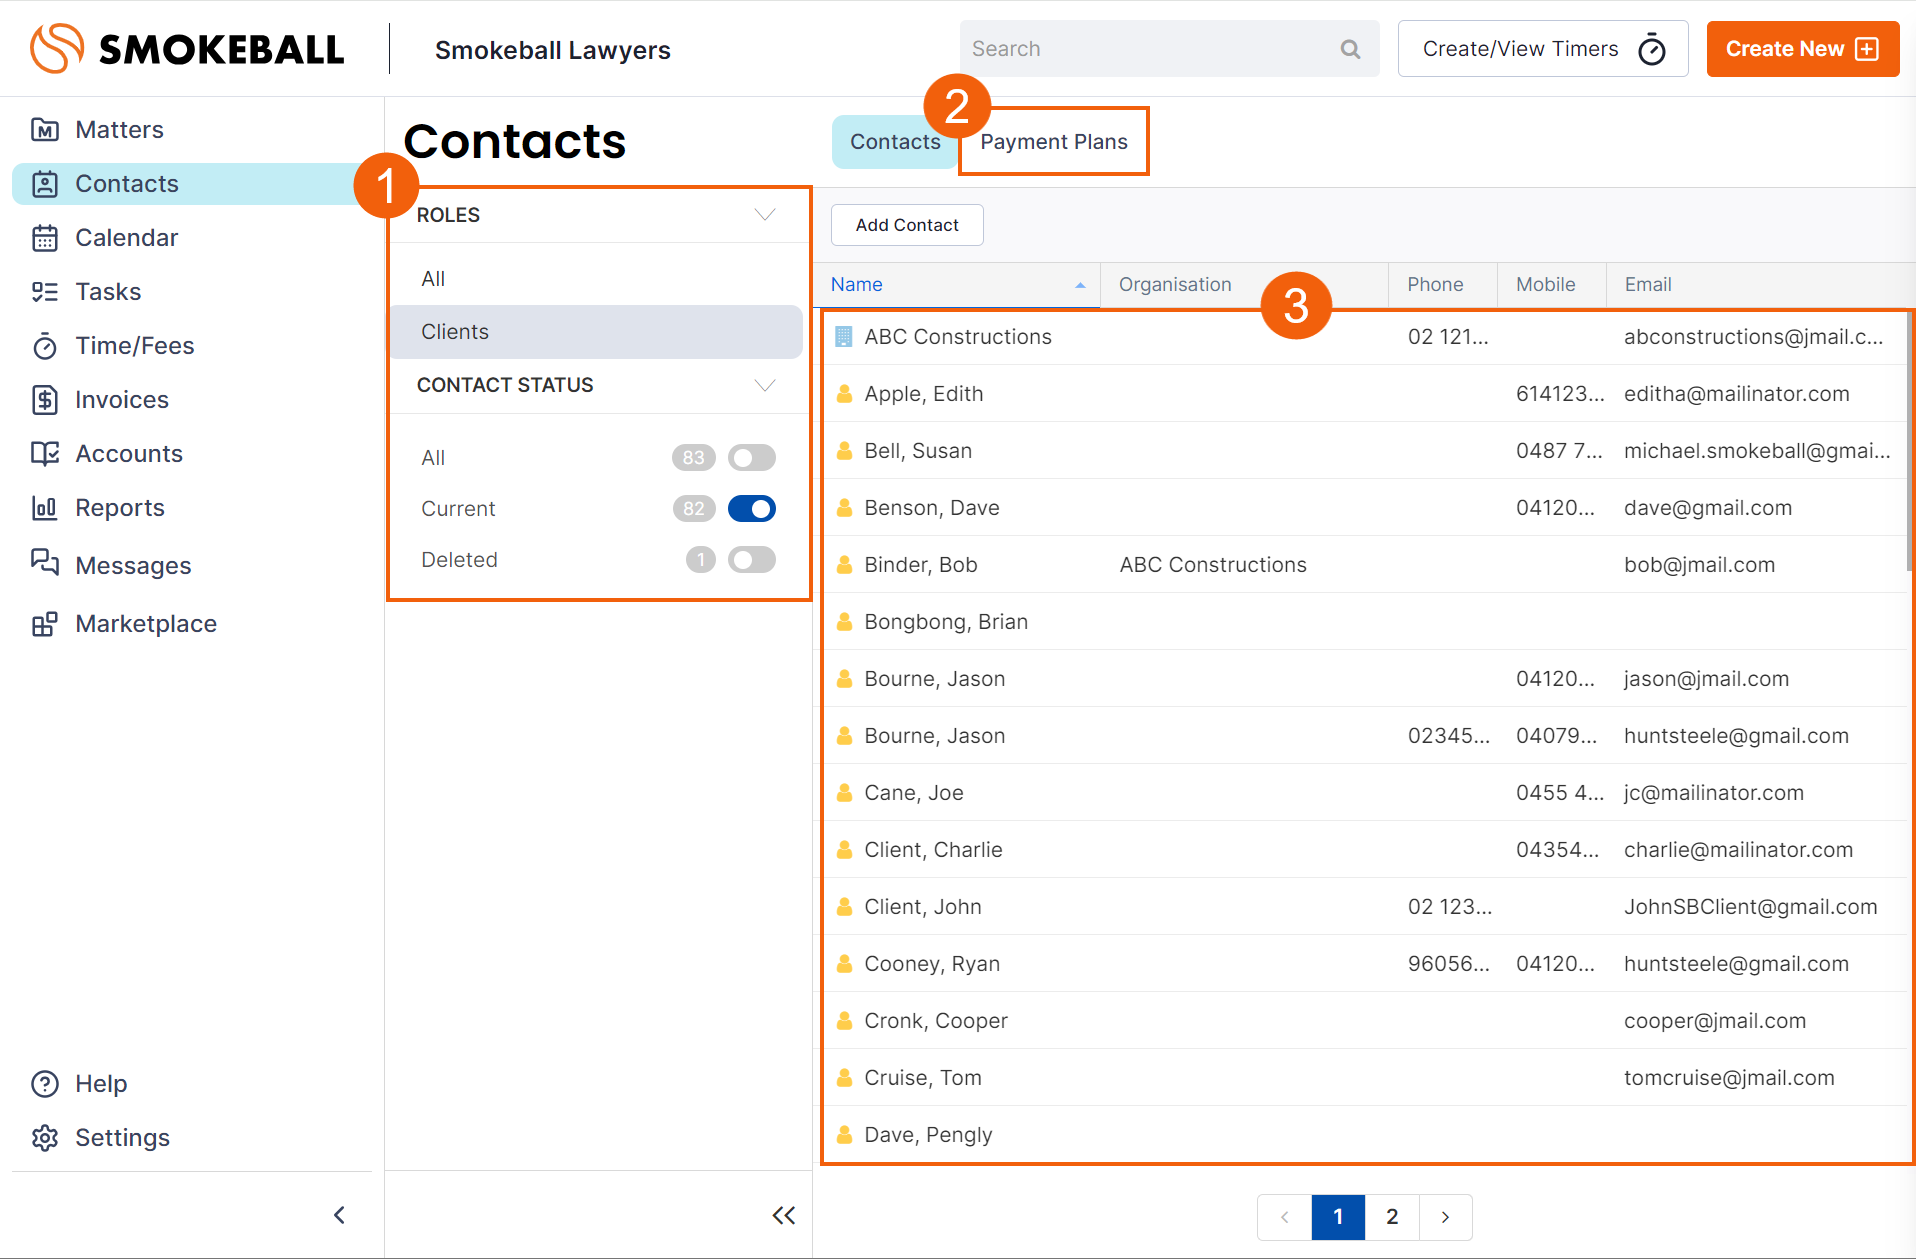
Task: Click the Tasks checklist icon
Action: [45, 292]
